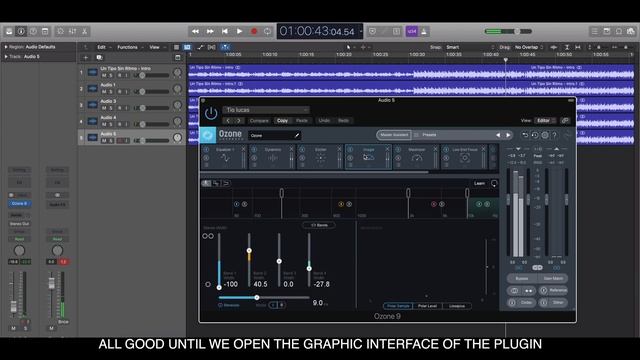Go to the next Ozone preset arrow
This screenshot has height=360, width=640.
click(508, 135)
